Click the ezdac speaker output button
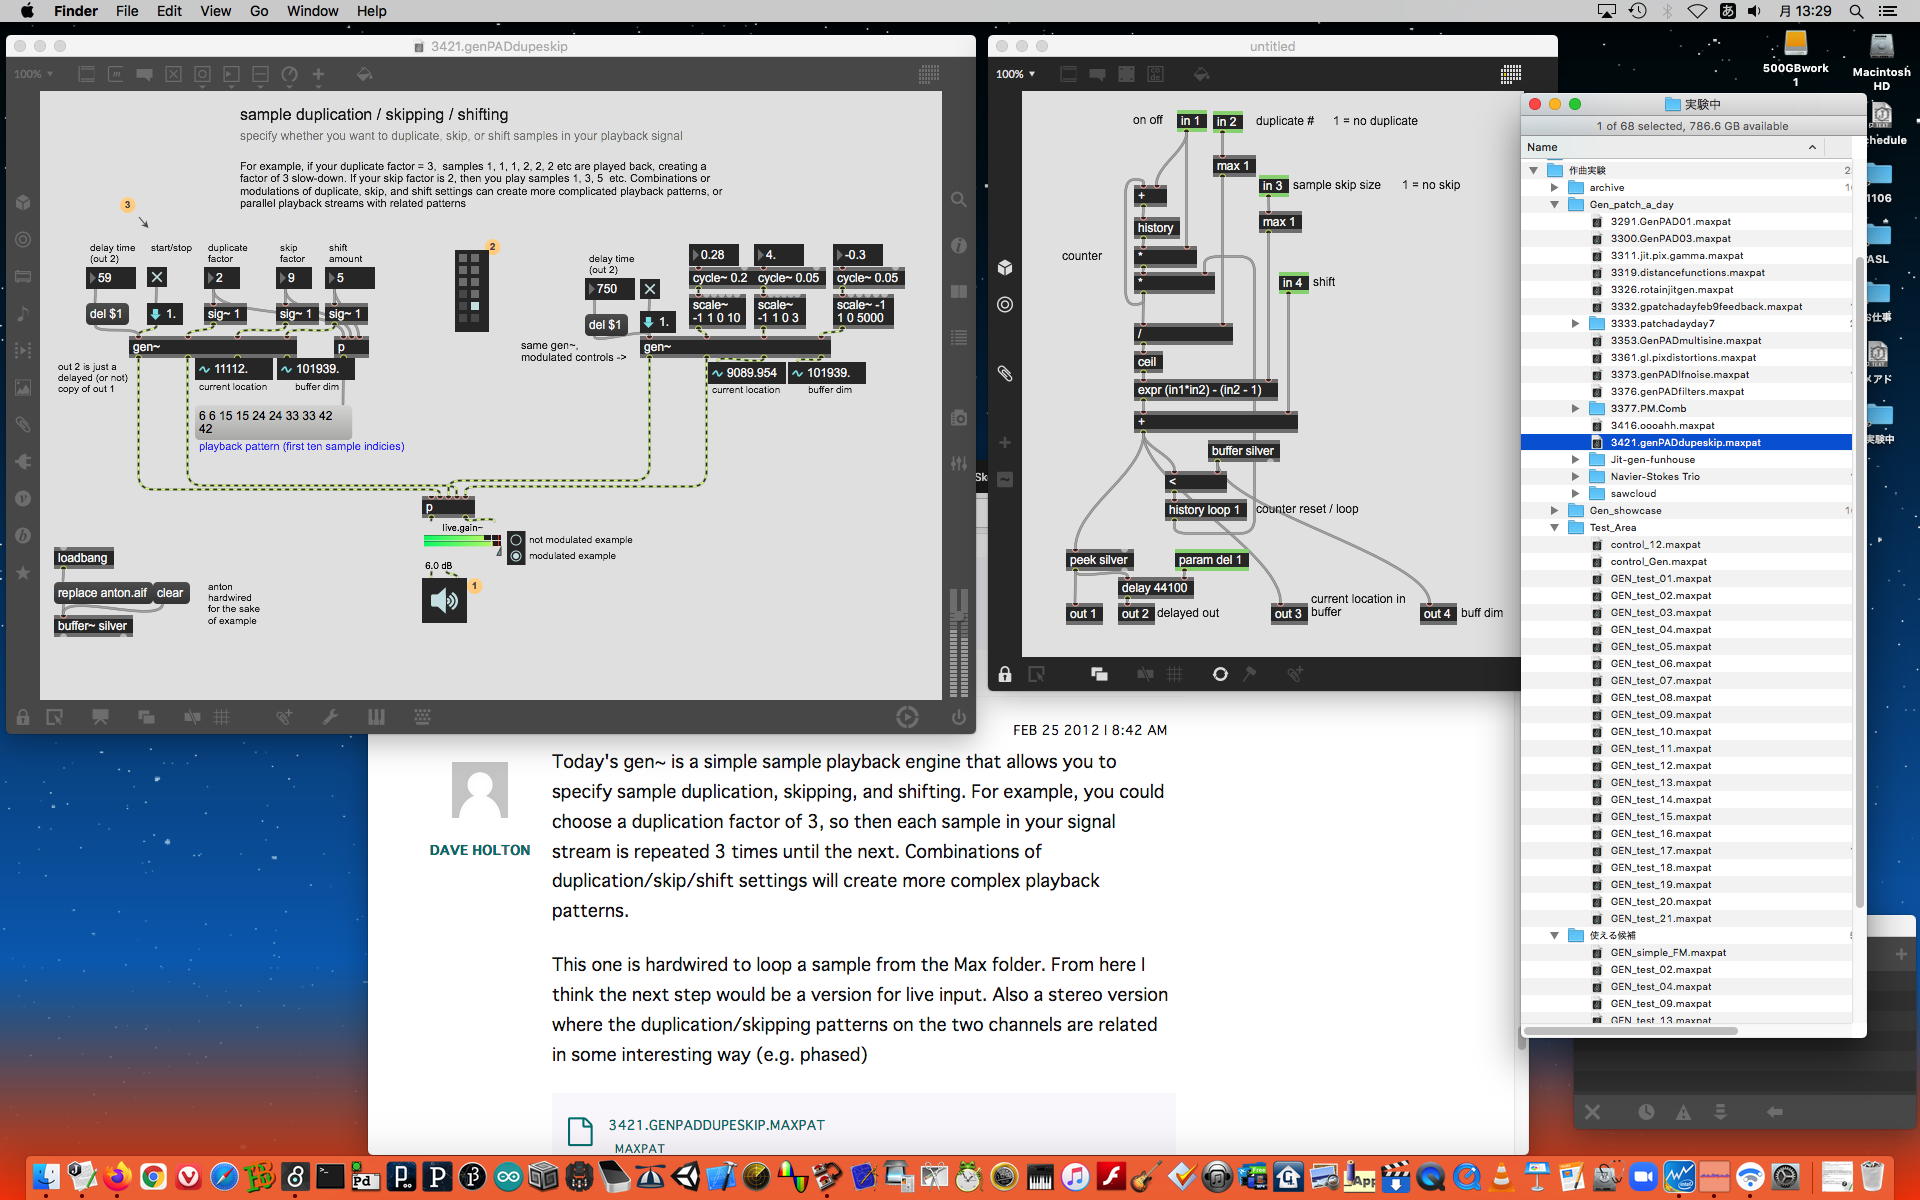This screenshot has width=1920, height=1200. pyautogui.click(x=444, y=600)
